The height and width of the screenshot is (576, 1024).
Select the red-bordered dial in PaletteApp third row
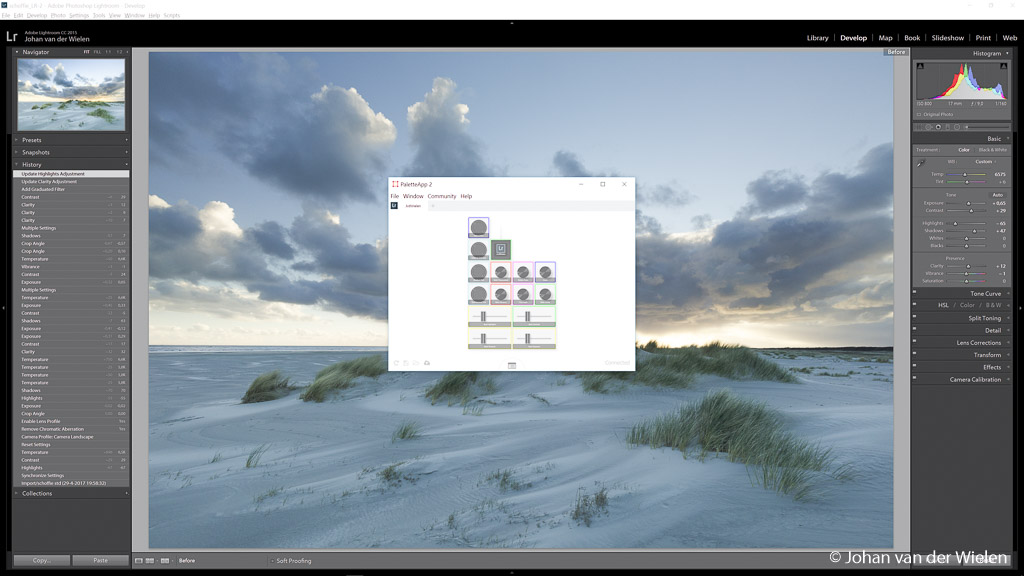(x=501, y=272)
